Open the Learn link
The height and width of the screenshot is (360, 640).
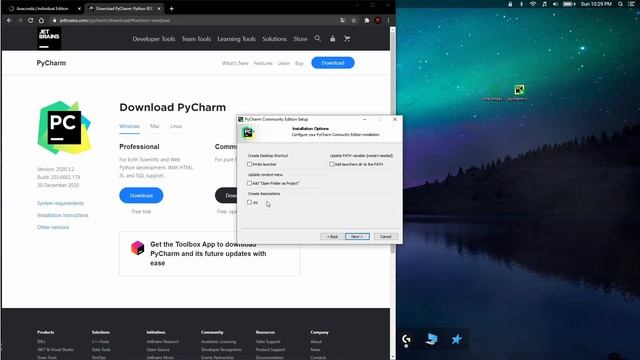[284, 63]
